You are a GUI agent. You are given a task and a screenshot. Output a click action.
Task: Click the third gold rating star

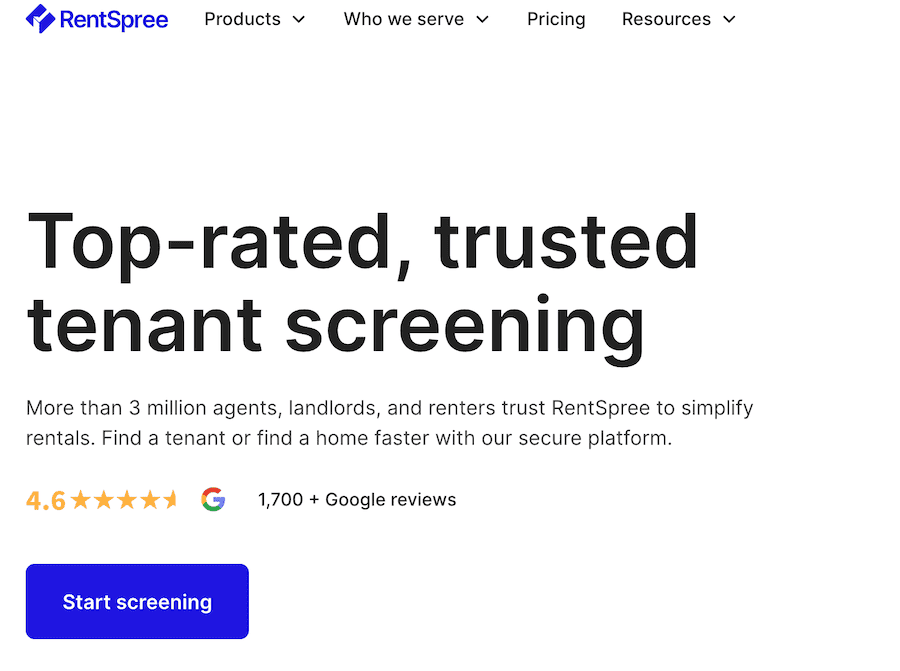126,500
